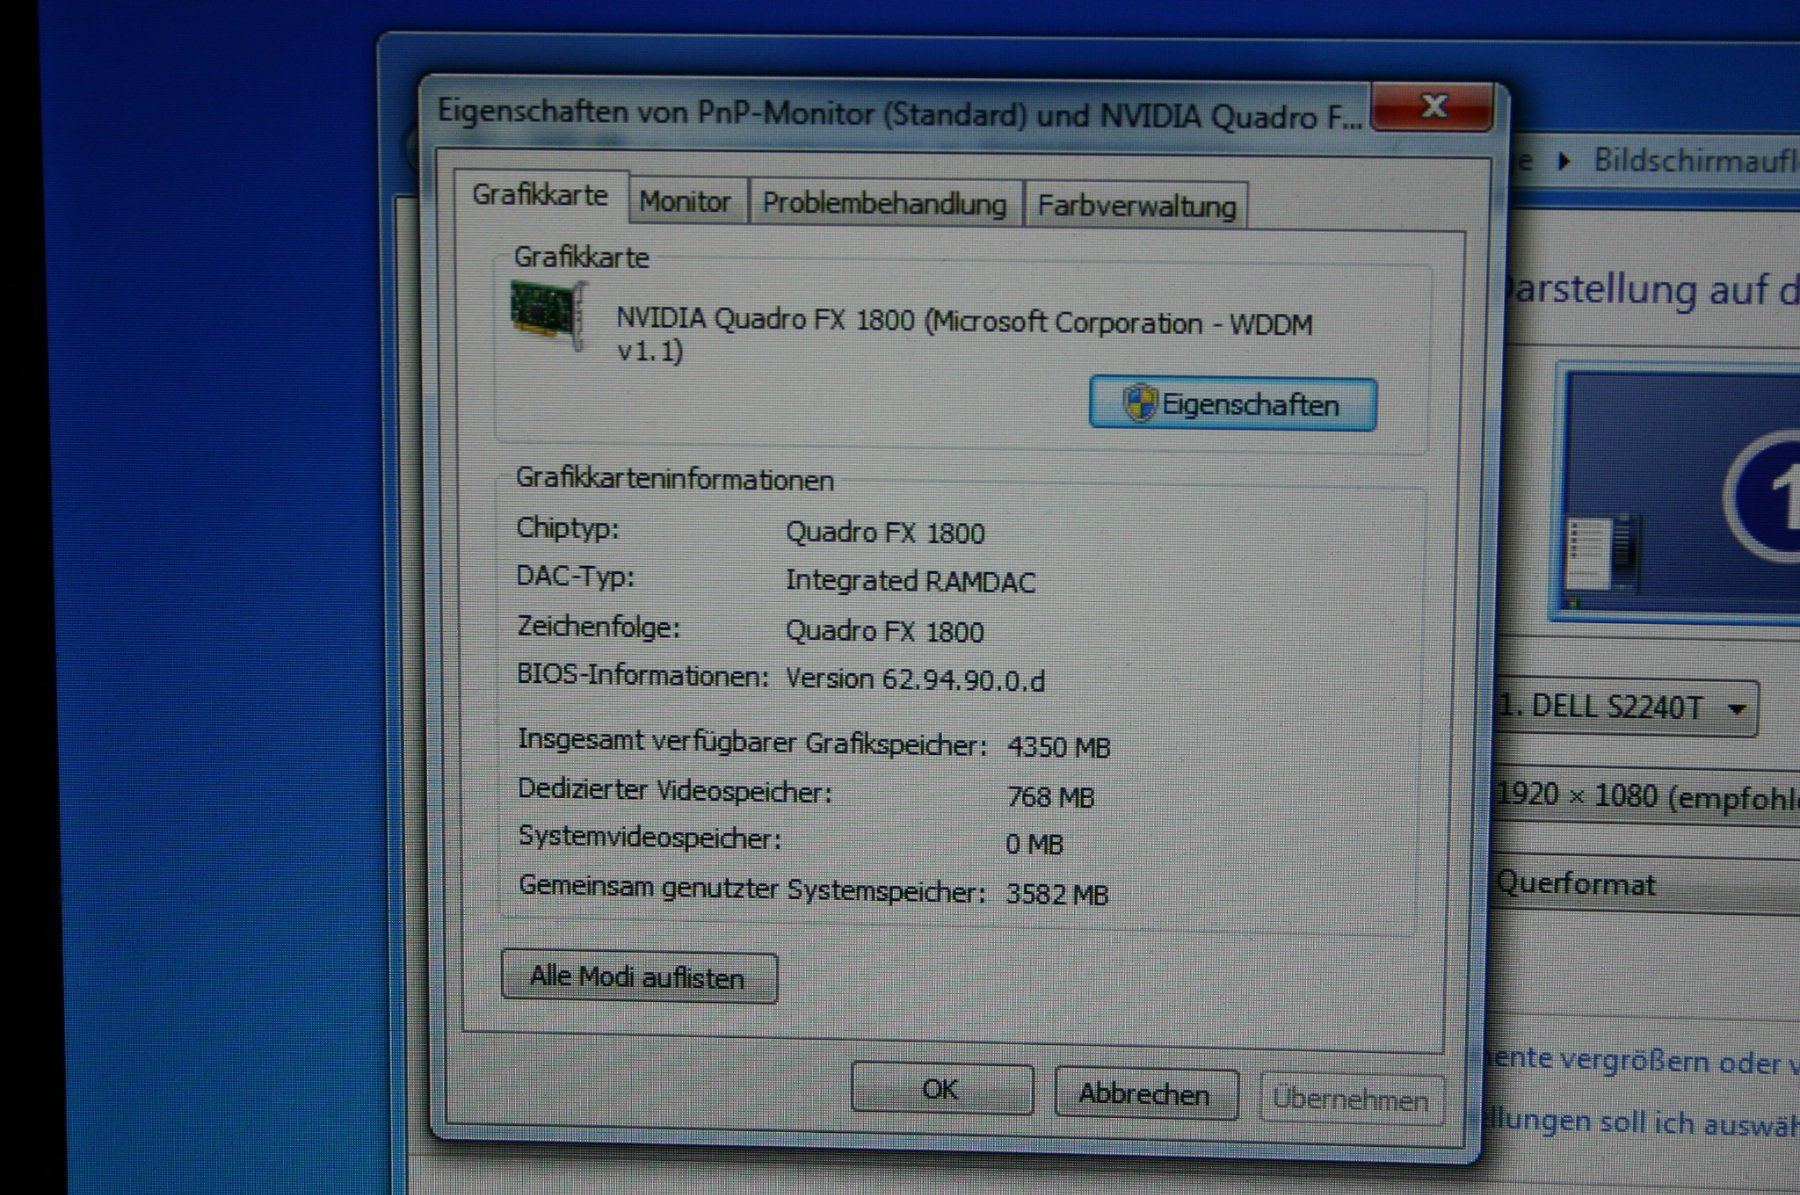Switch to the Grafikkarte tab
Viewport: 1800px width, 1195px height.
541,195
